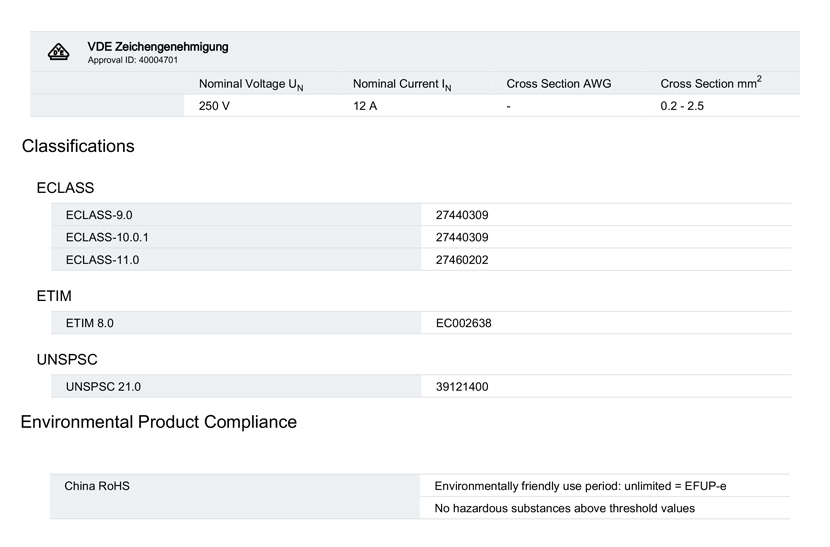Select the EC002638 value
The height and width of the screenshot is (547, 830).
click(463, 323)
